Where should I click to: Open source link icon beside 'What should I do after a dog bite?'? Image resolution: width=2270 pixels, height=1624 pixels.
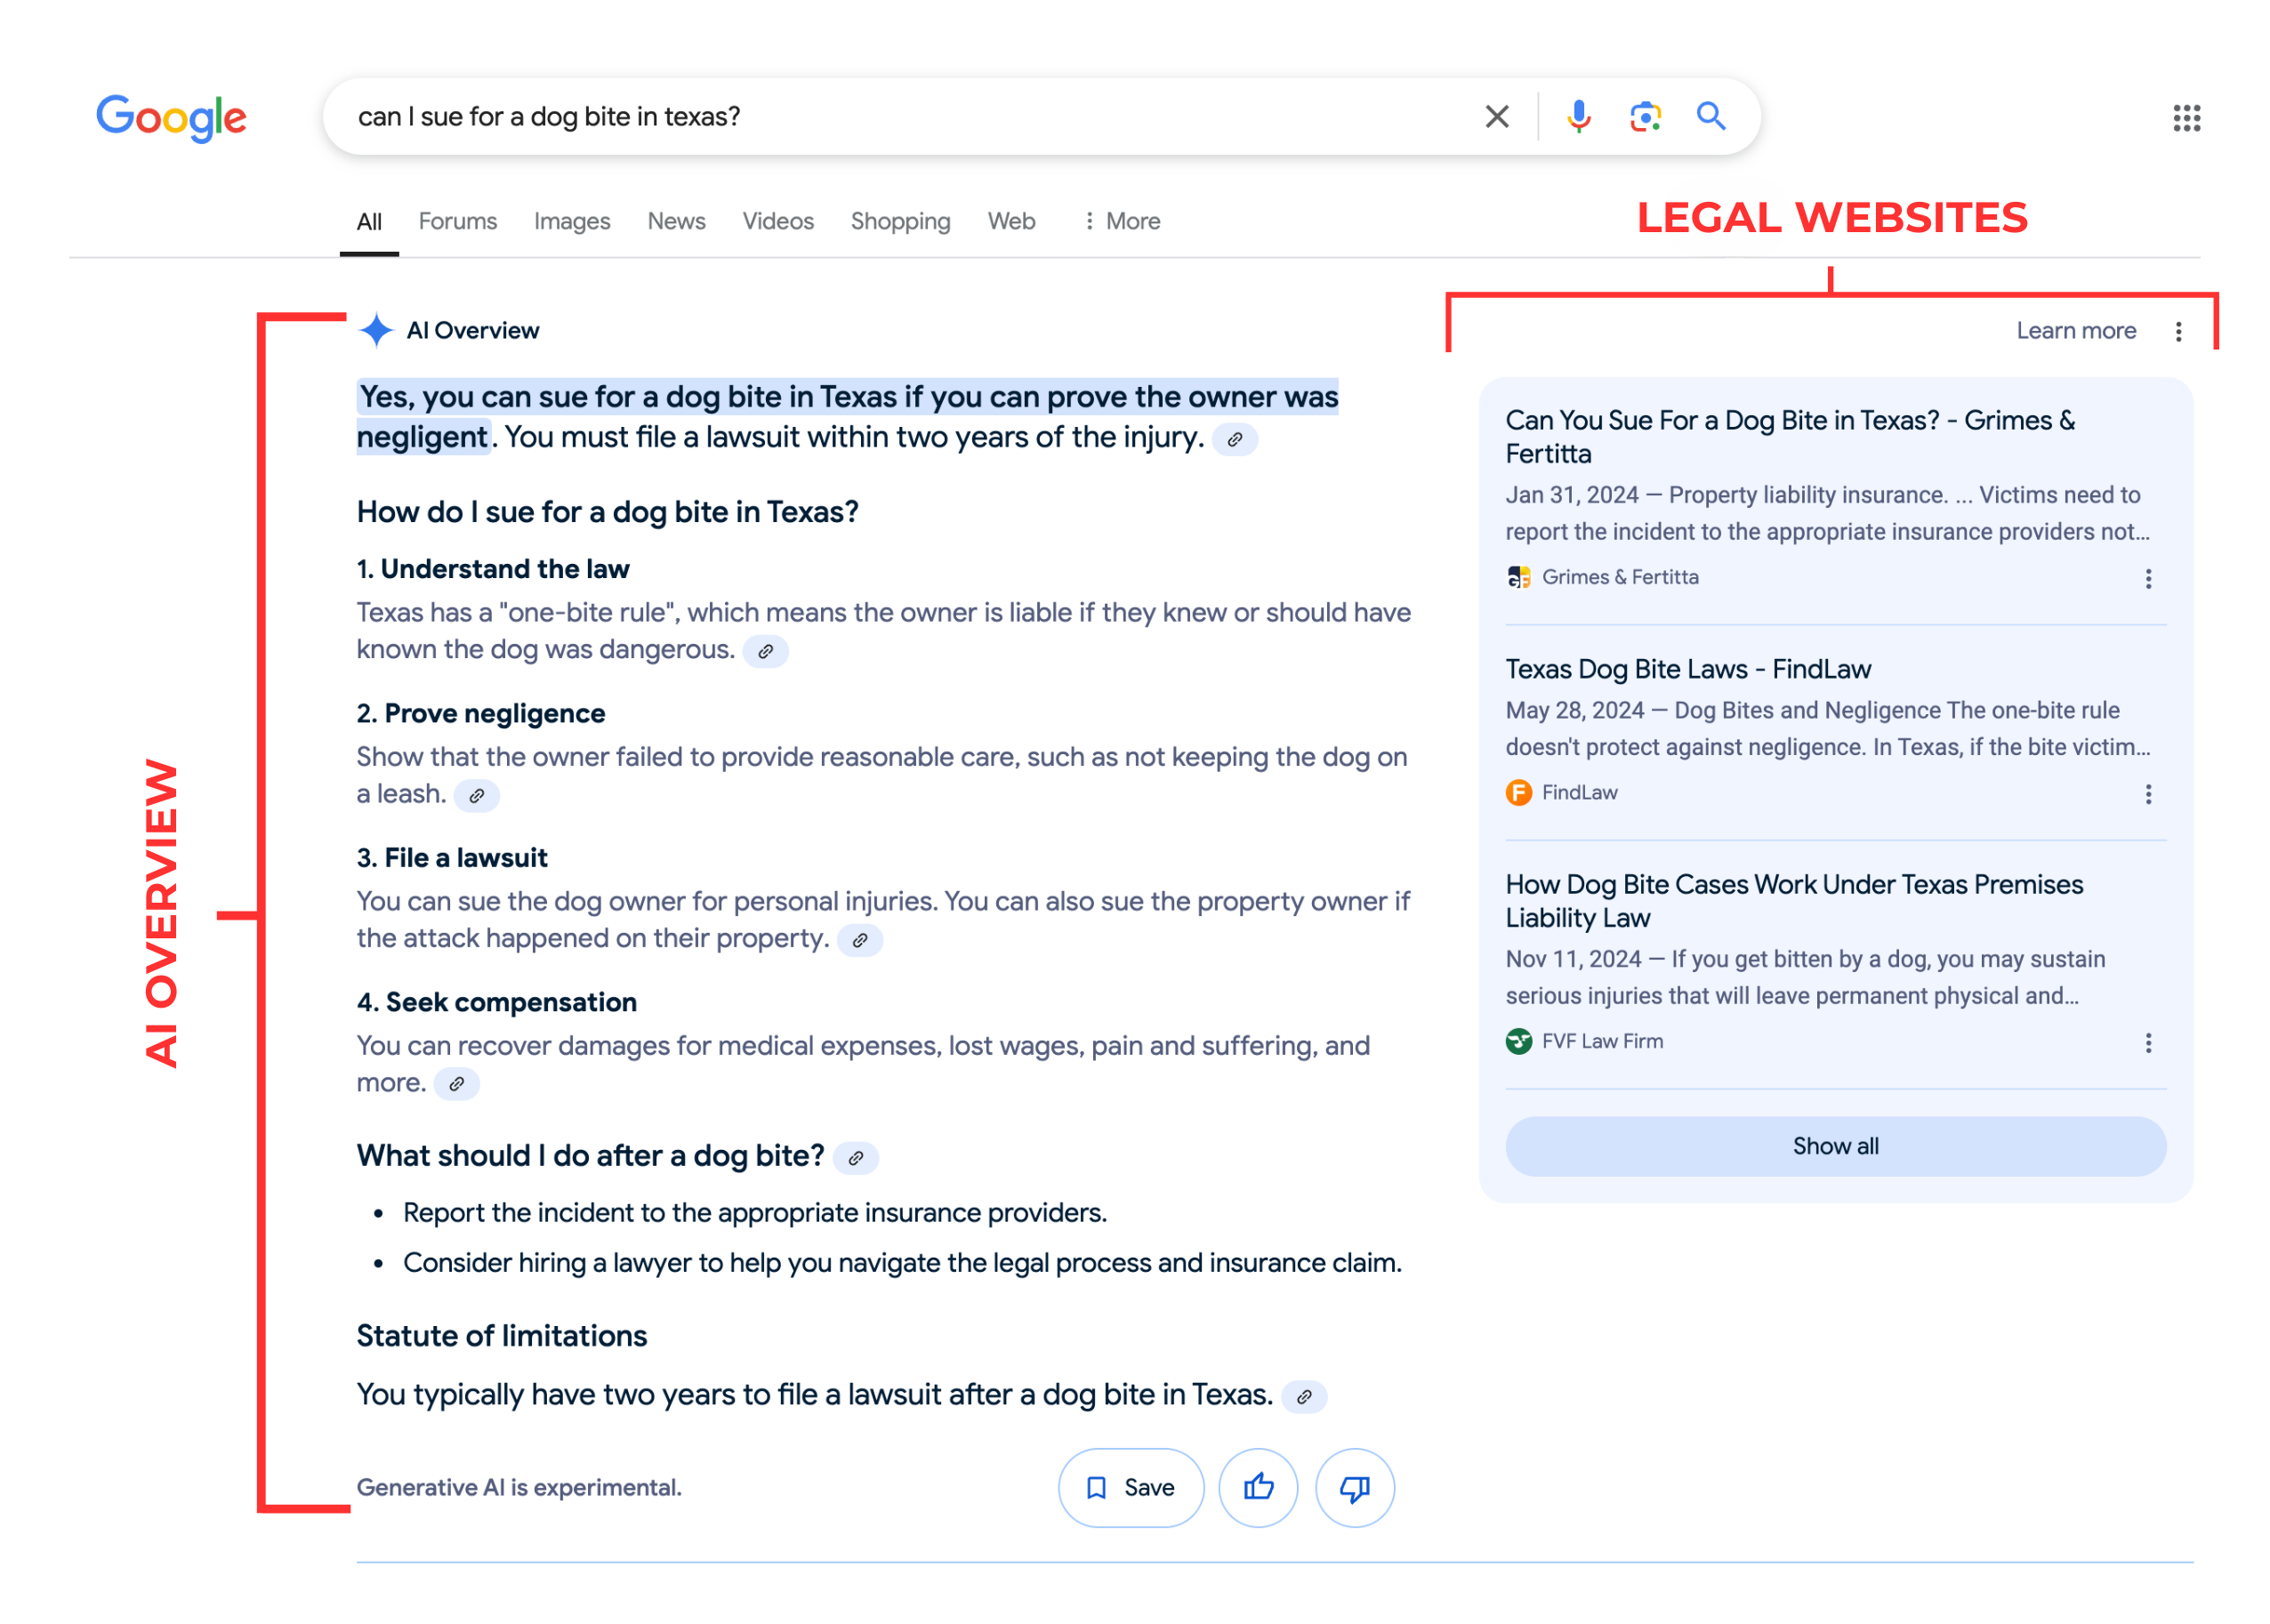click(855, 1158)
